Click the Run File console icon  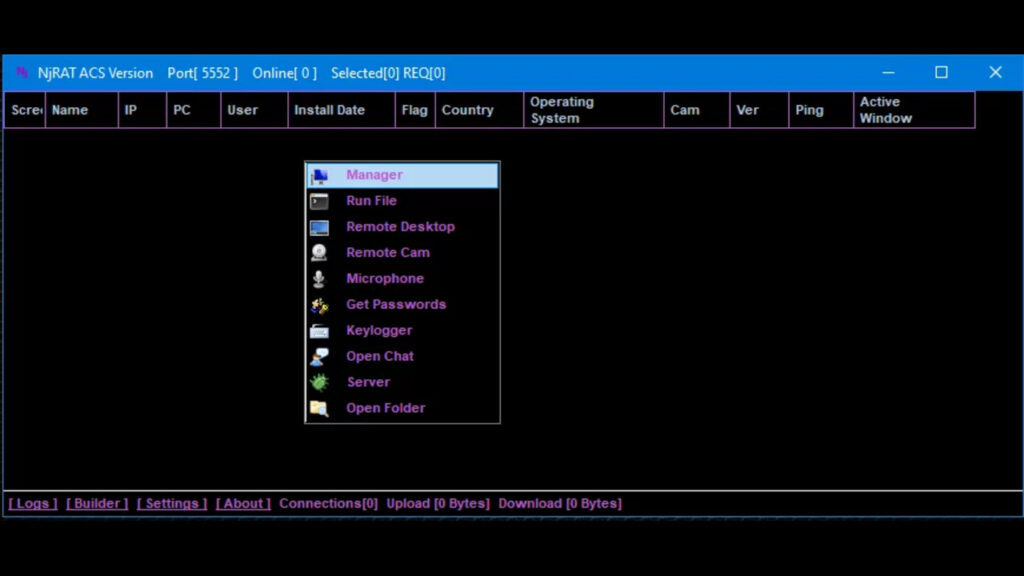click(319, 201)
